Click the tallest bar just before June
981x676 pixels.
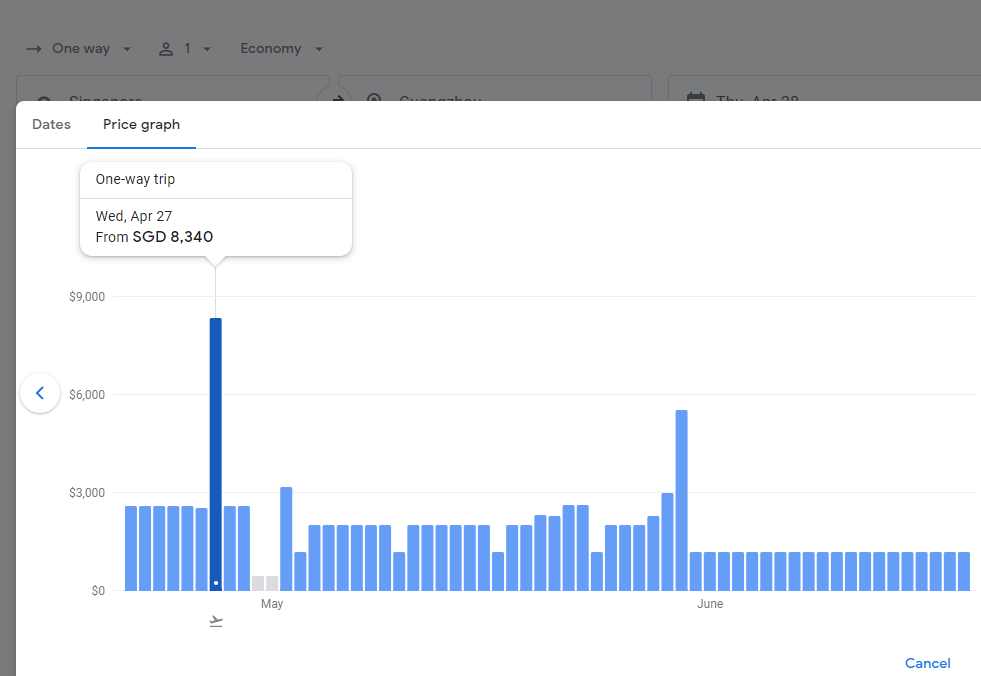click(681, 500)
